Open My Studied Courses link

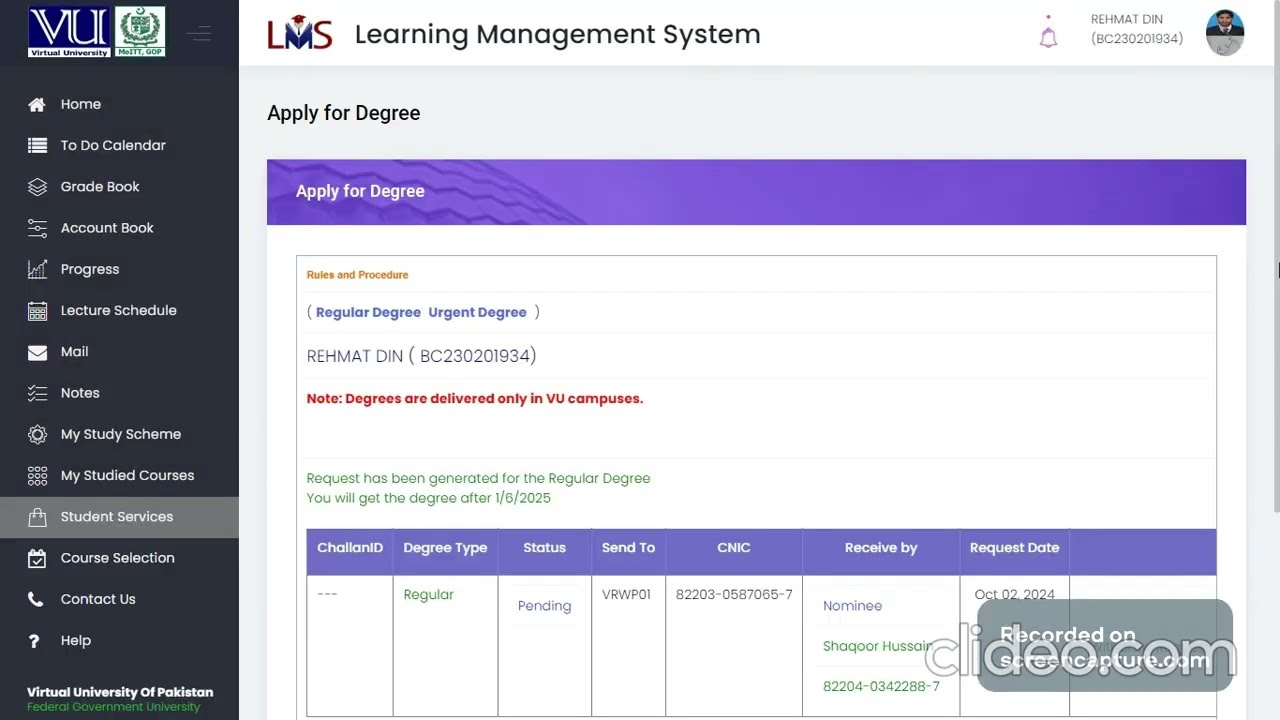click(x=127, y=476)
